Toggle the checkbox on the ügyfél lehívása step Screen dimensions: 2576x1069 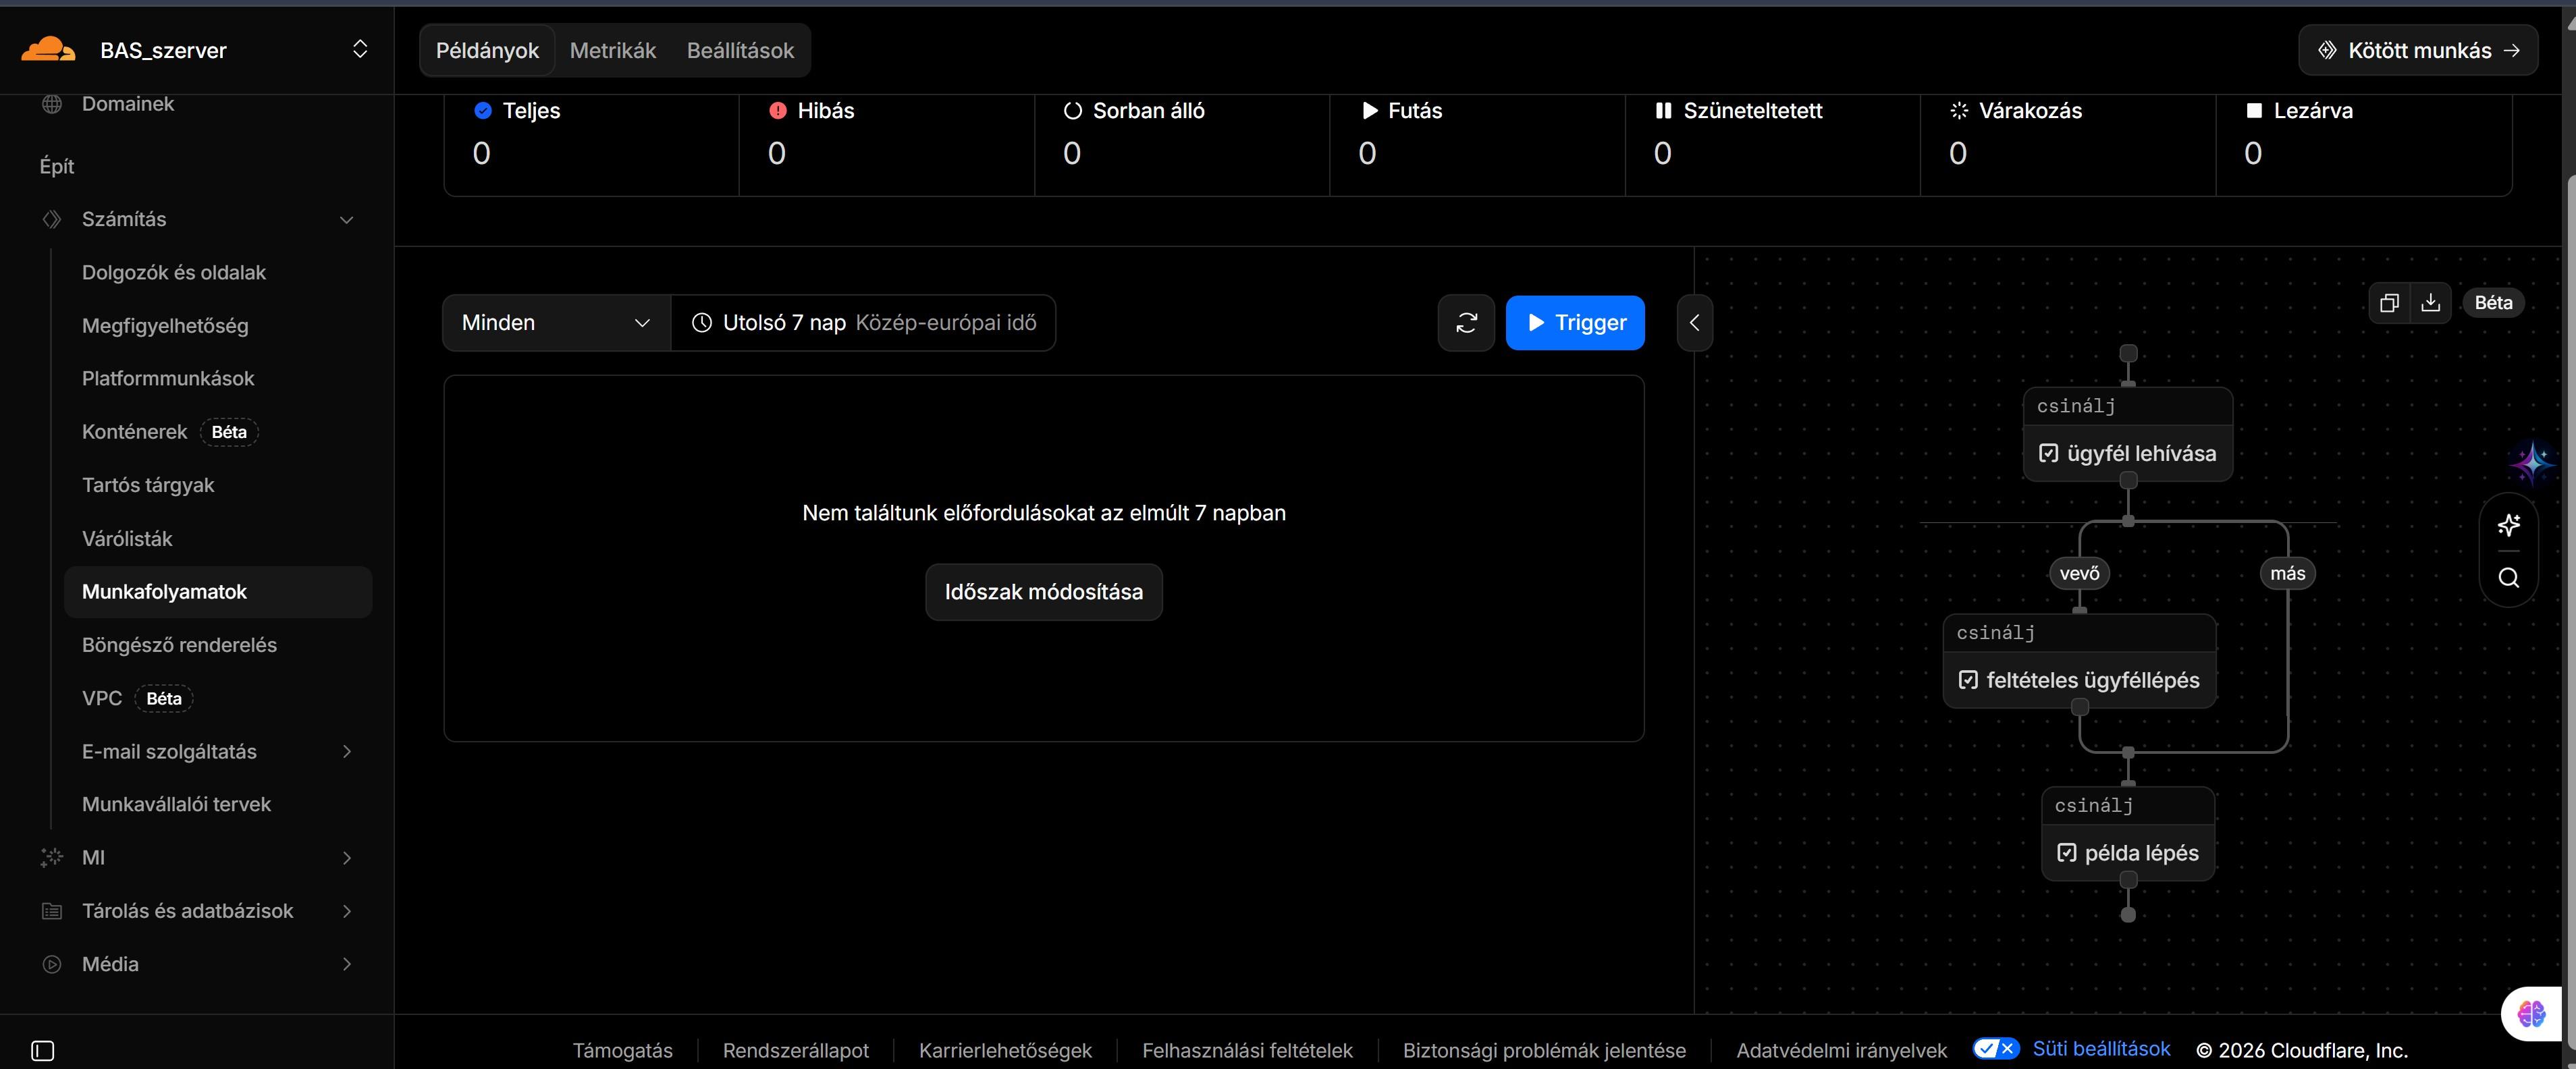[2050, 453]
